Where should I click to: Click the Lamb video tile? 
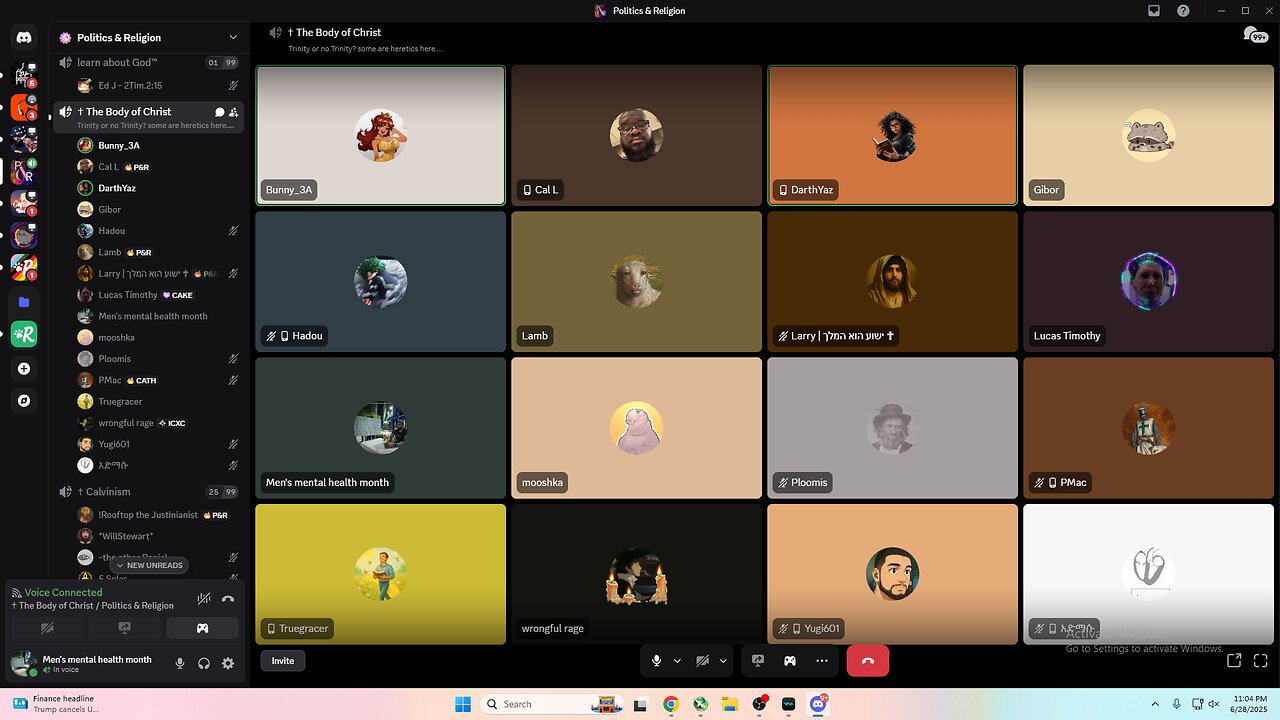click(x=636, y=281)
